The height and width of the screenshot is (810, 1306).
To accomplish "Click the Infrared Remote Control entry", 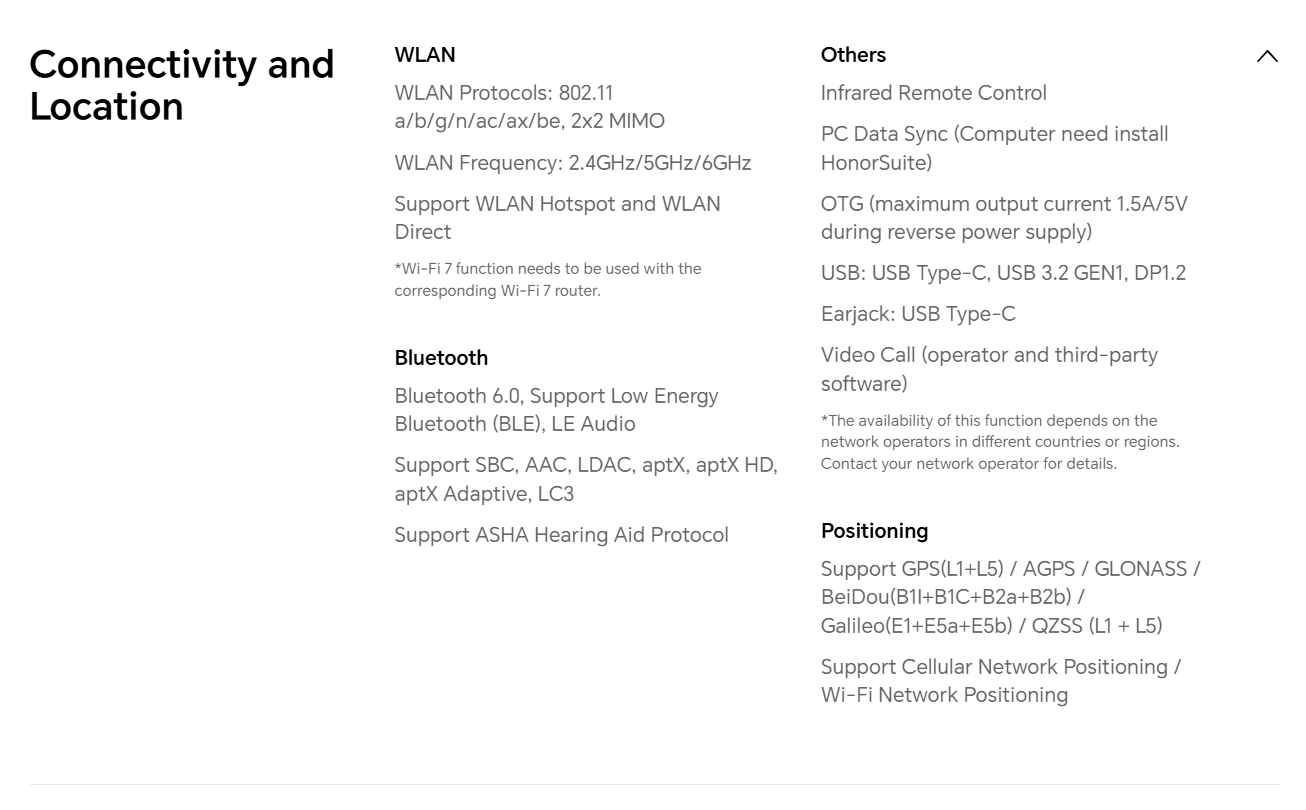I will (933, 93).
